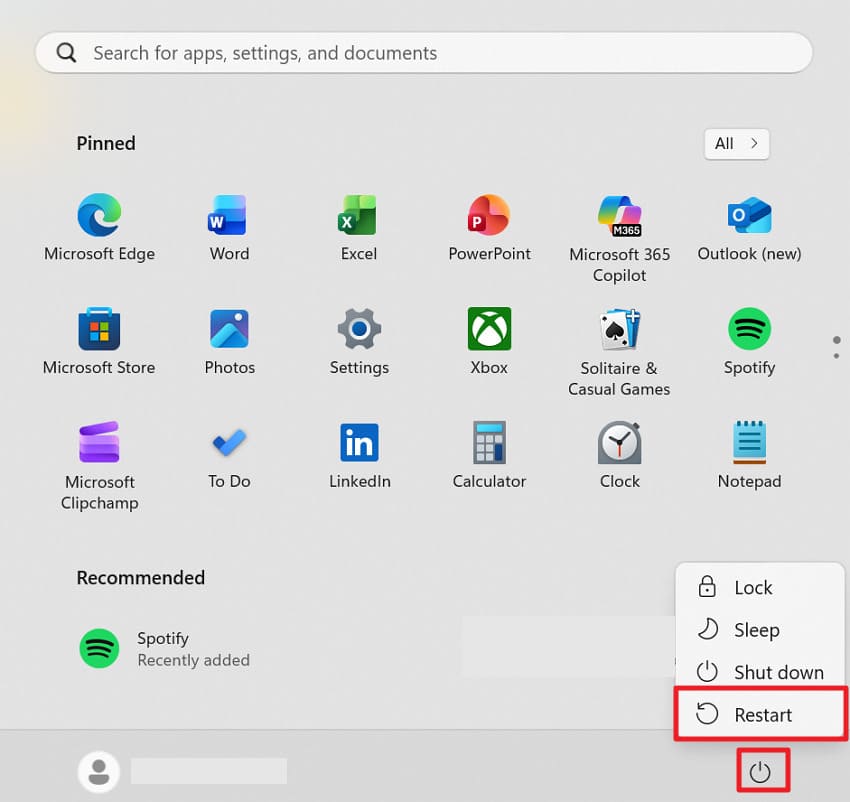
Task: Select Restart in the power menu
Action: pyautogui.click(x=761, y=714)
